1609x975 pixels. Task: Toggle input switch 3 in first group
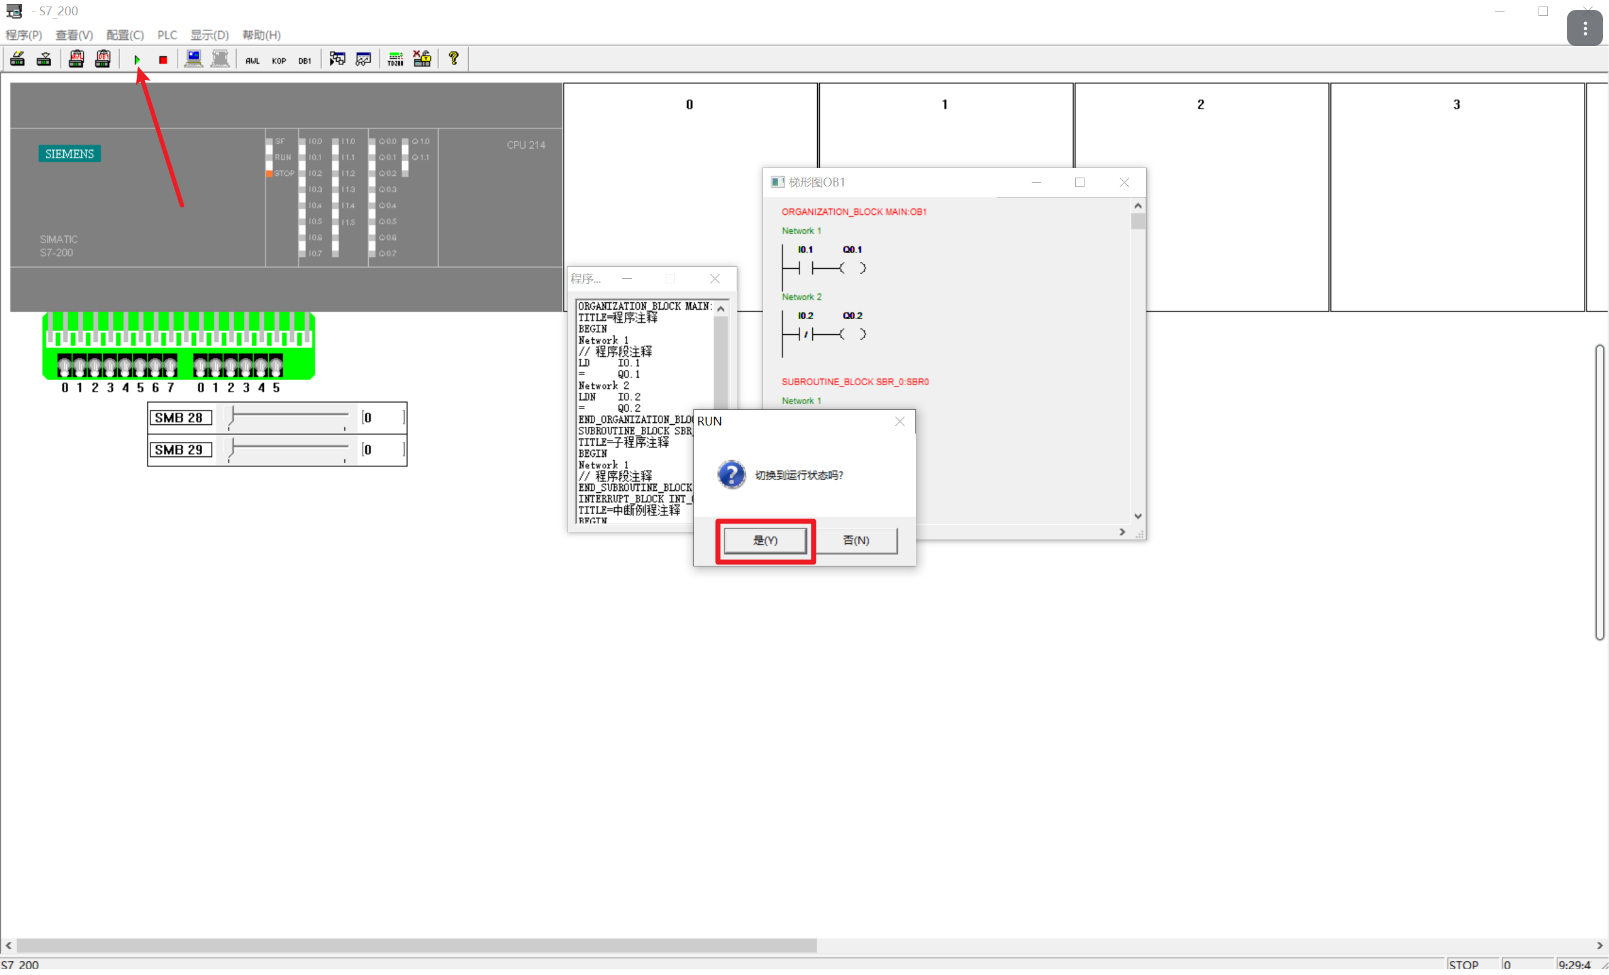pos(110,366)
